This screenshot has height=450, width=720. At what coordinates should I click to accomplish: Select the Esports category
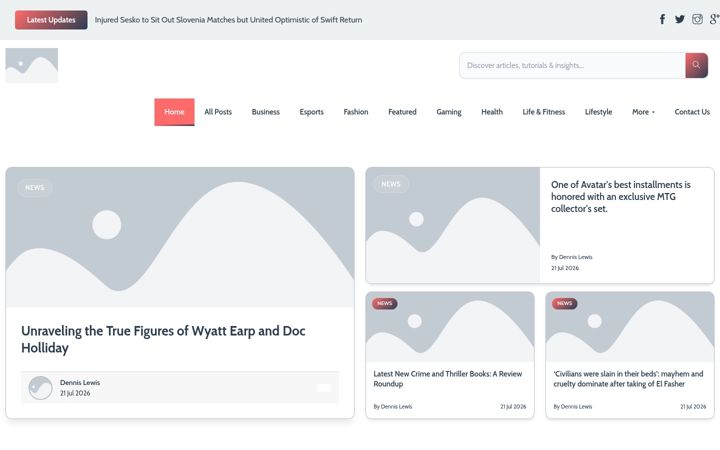[x=311, y=112]
